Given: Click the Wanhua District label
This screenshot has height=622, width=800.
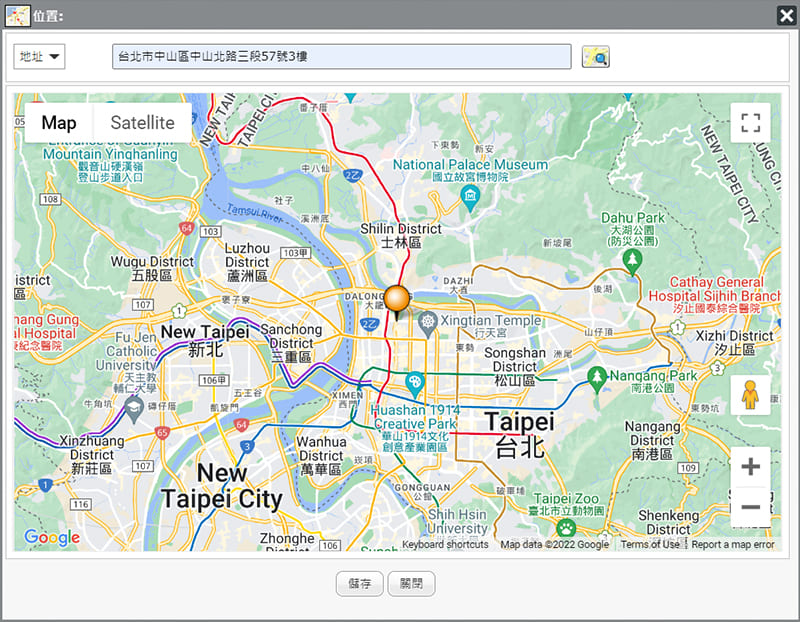Looking at the screenshot, I should point(321,456).
